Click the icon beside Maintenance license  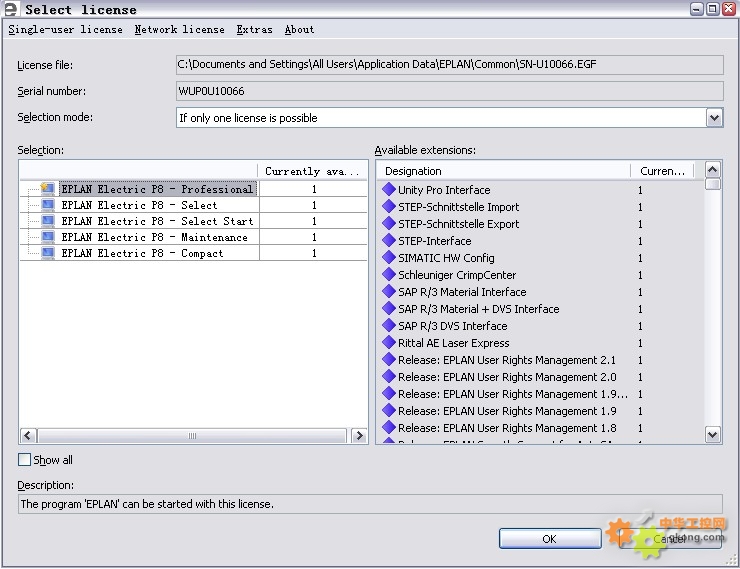pos(48,237)
